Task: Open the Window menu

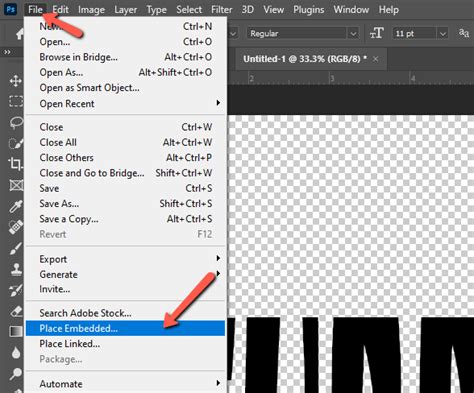Action: click(x=351, y=10)
